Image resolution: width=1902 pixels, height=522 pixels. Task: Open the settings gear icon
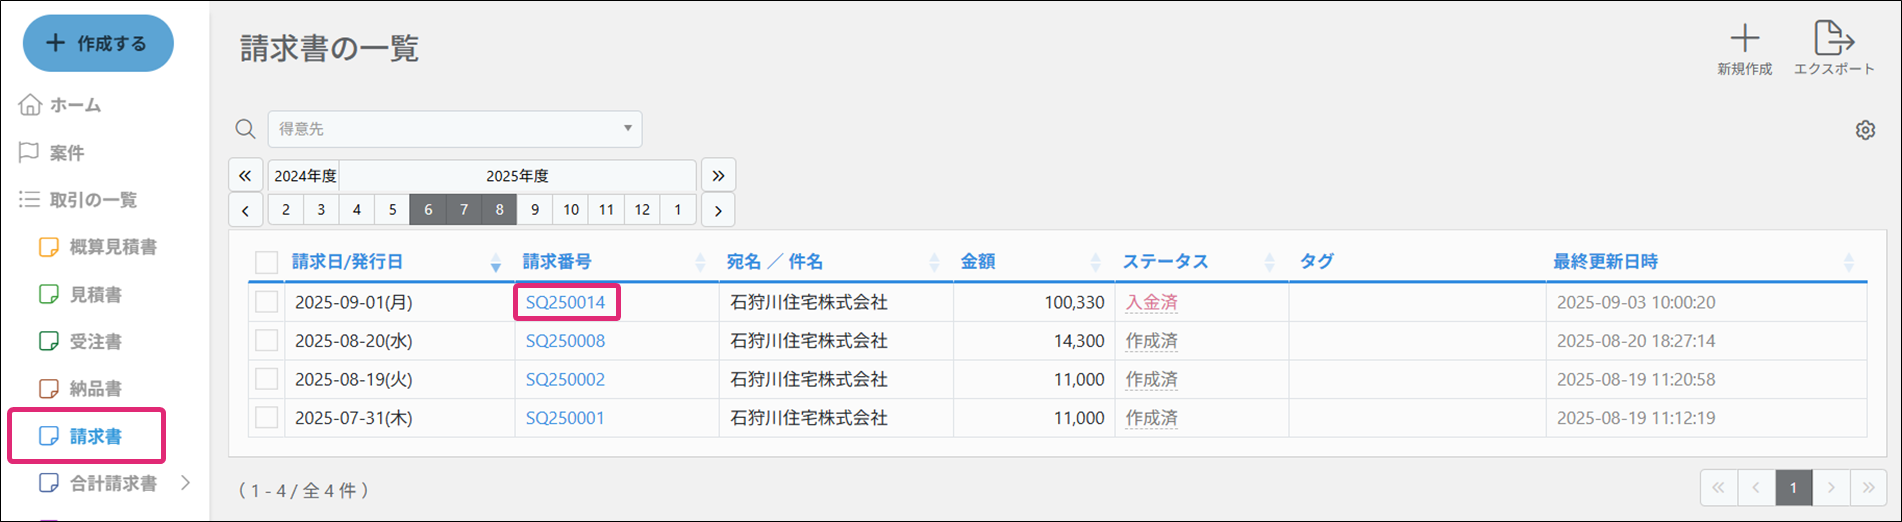pos(1865,130)
